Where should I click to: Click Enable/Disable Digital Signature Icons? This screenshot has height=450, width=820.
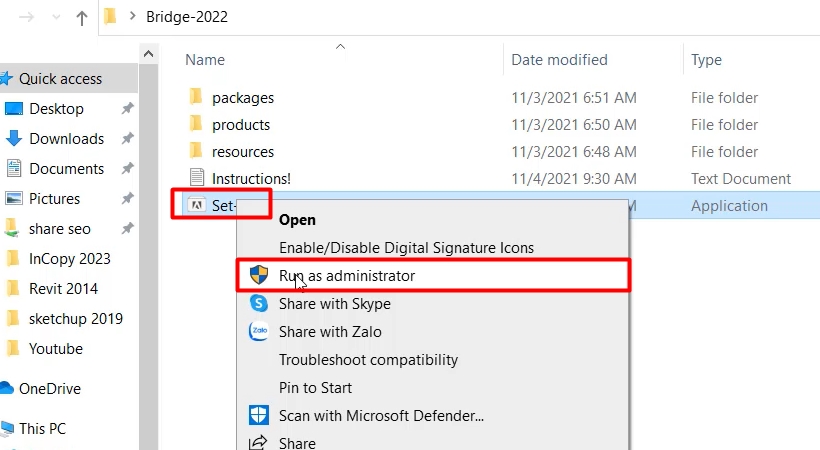406,247
